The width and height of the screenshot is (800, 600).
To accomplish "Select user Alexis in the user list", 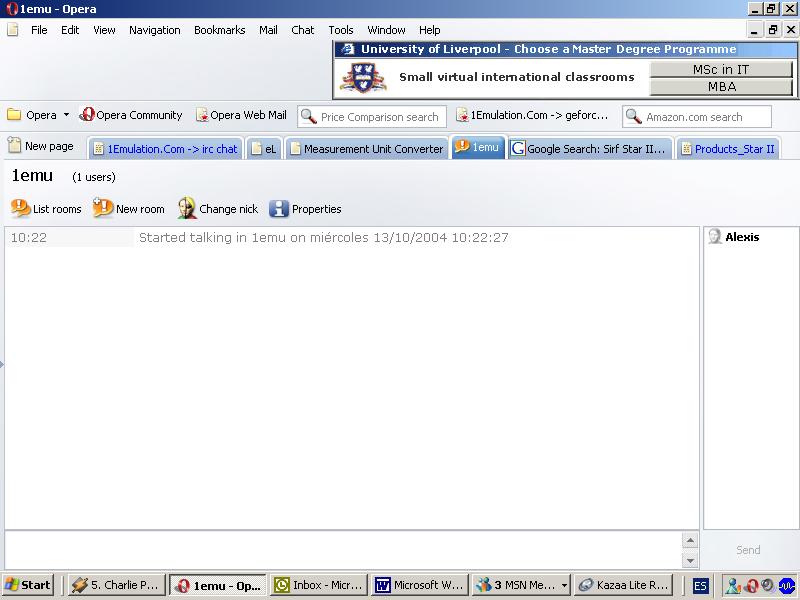I will [734, 237].
